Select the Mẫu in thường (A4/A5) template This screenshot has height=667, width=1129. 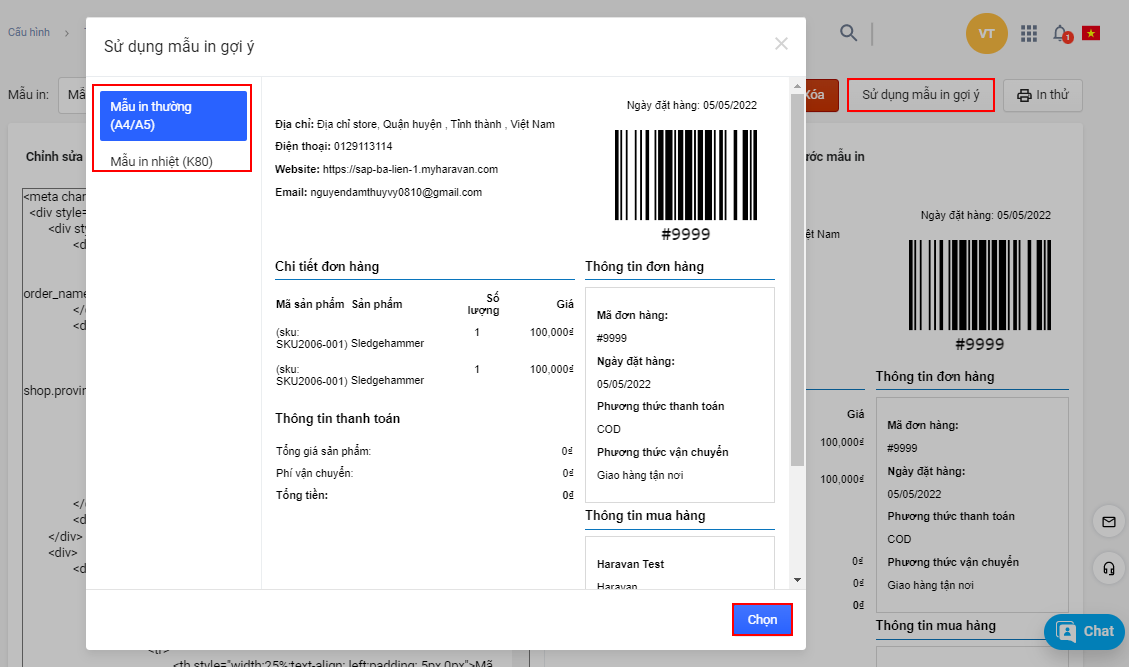point(173,116)
